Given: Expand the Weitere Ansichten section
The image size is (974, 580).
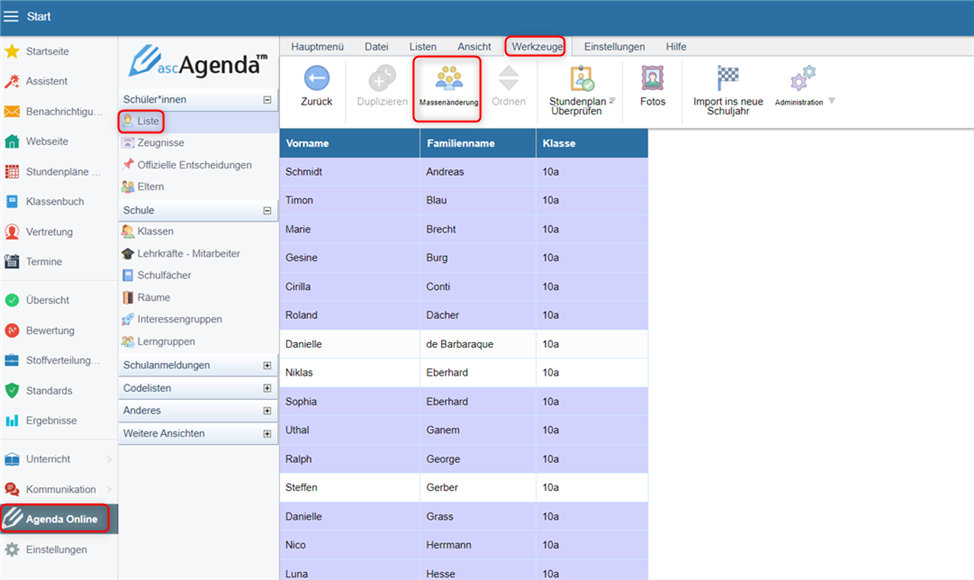Looking at the screenshot, I should [x=267, y=433].
